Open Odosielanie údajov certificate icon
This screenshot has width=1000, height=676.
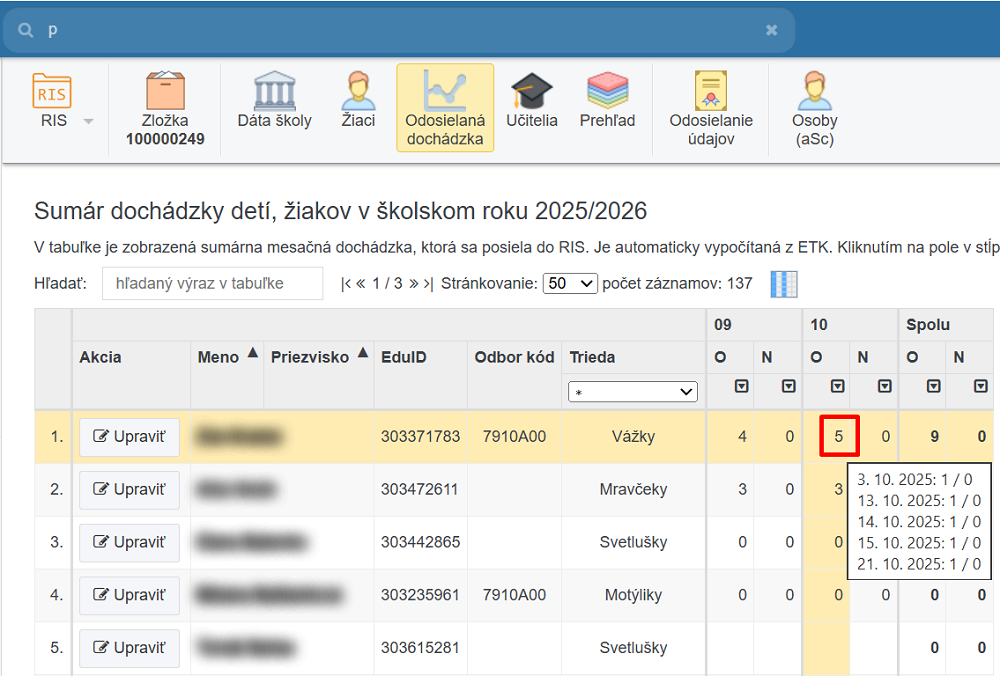point(711,92)
